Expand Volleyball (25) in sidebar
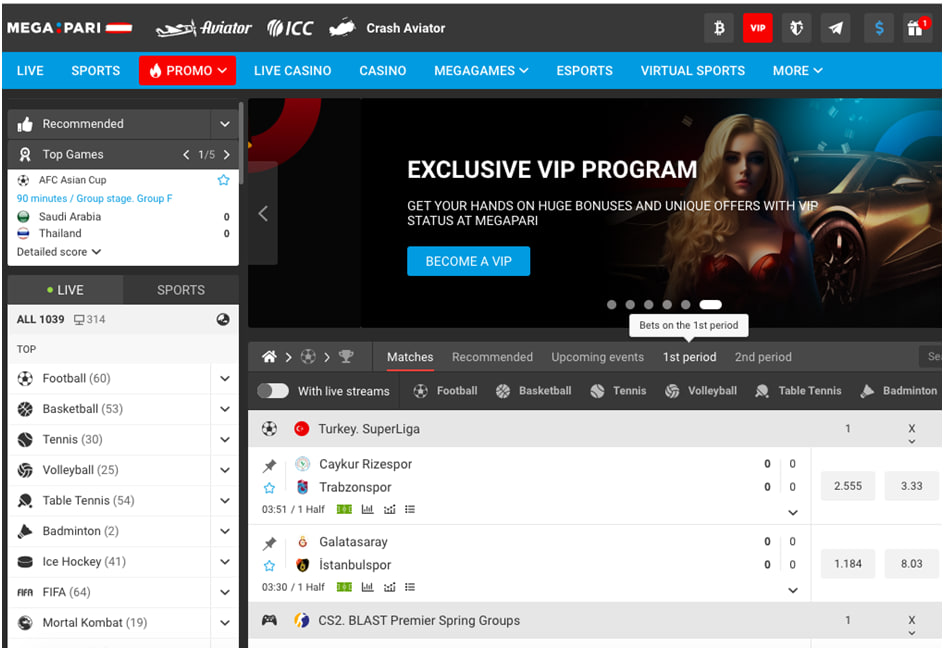The height and width of the screenshot is (650, 944). 225,470
